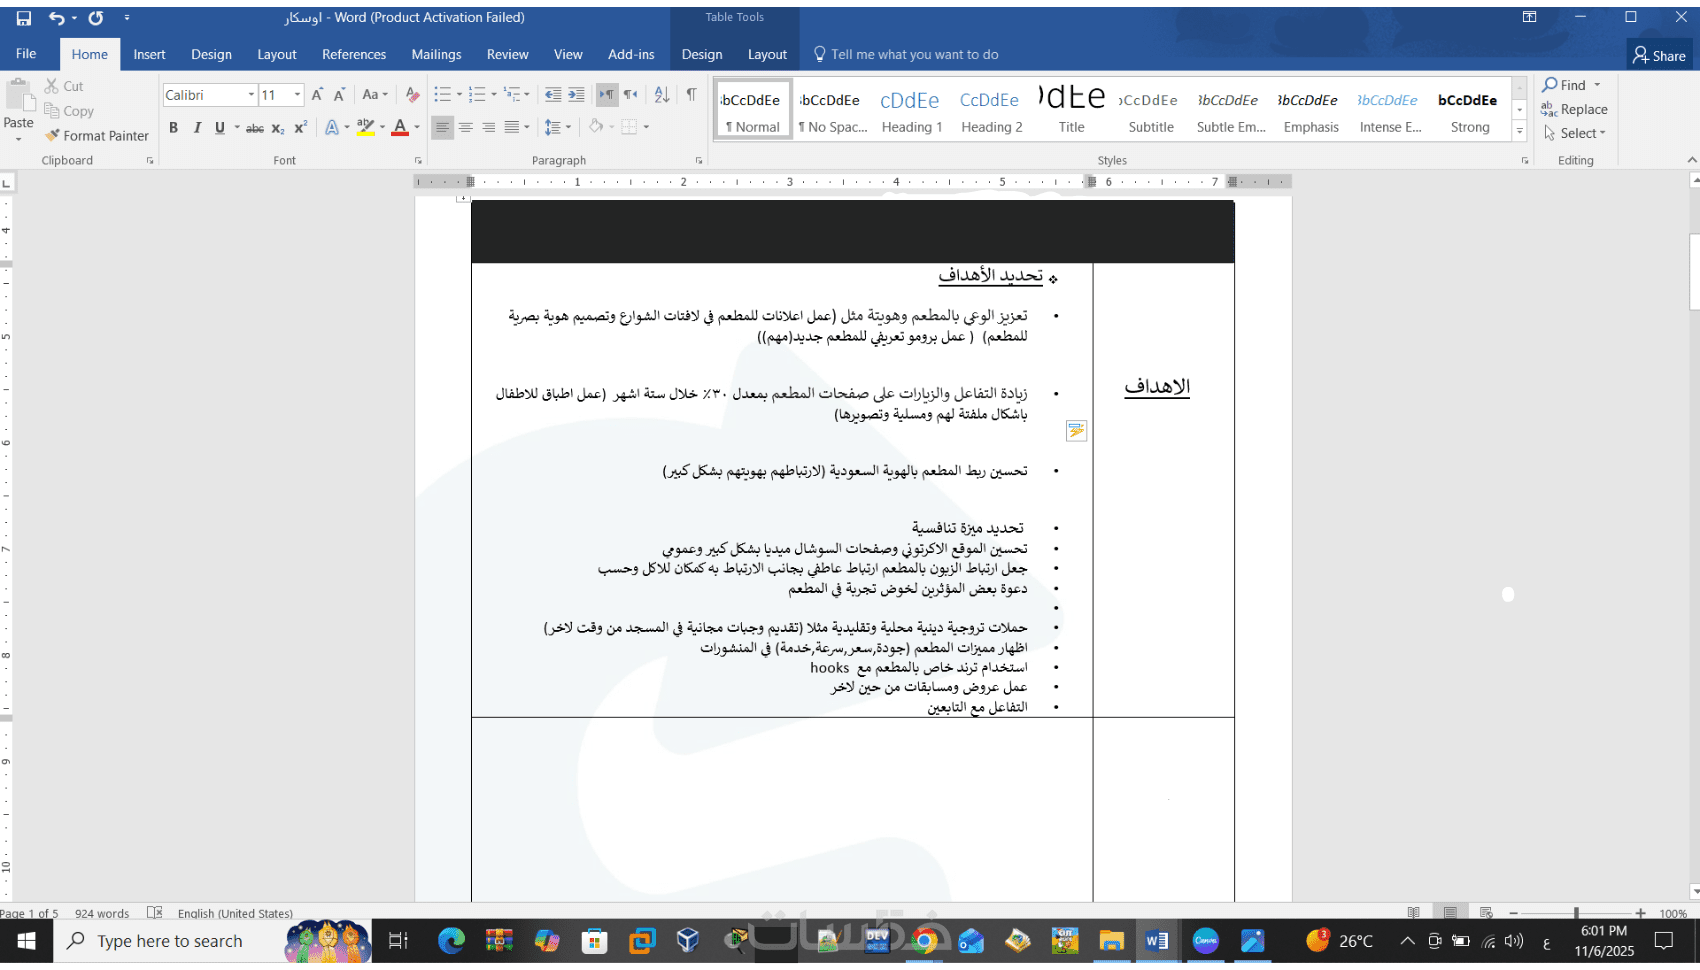Open multilevel list options
This screenshot has width=1700, height=970.
pyautogui.click(x=527, y=95)
